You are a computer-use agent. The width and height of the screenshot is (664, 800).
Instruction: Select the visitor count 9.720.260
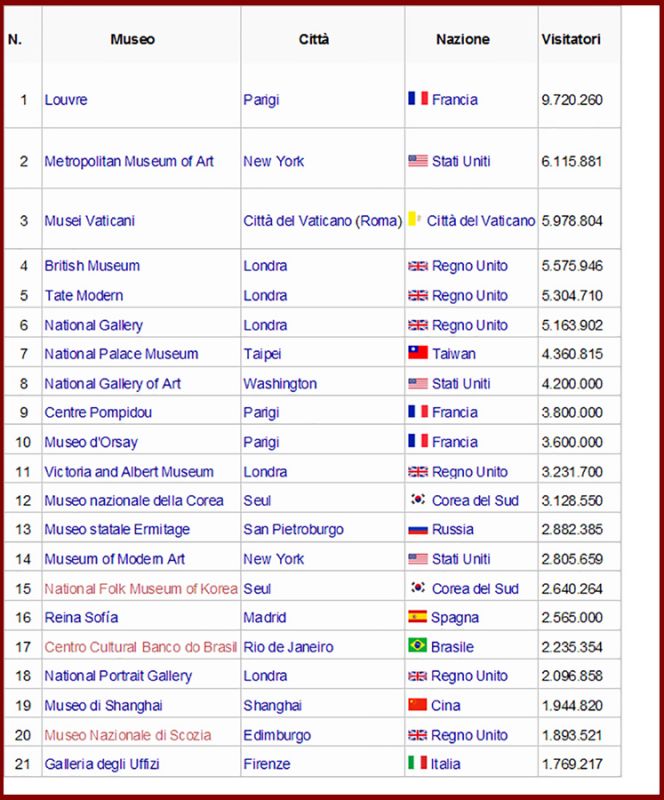click(572, 99)
